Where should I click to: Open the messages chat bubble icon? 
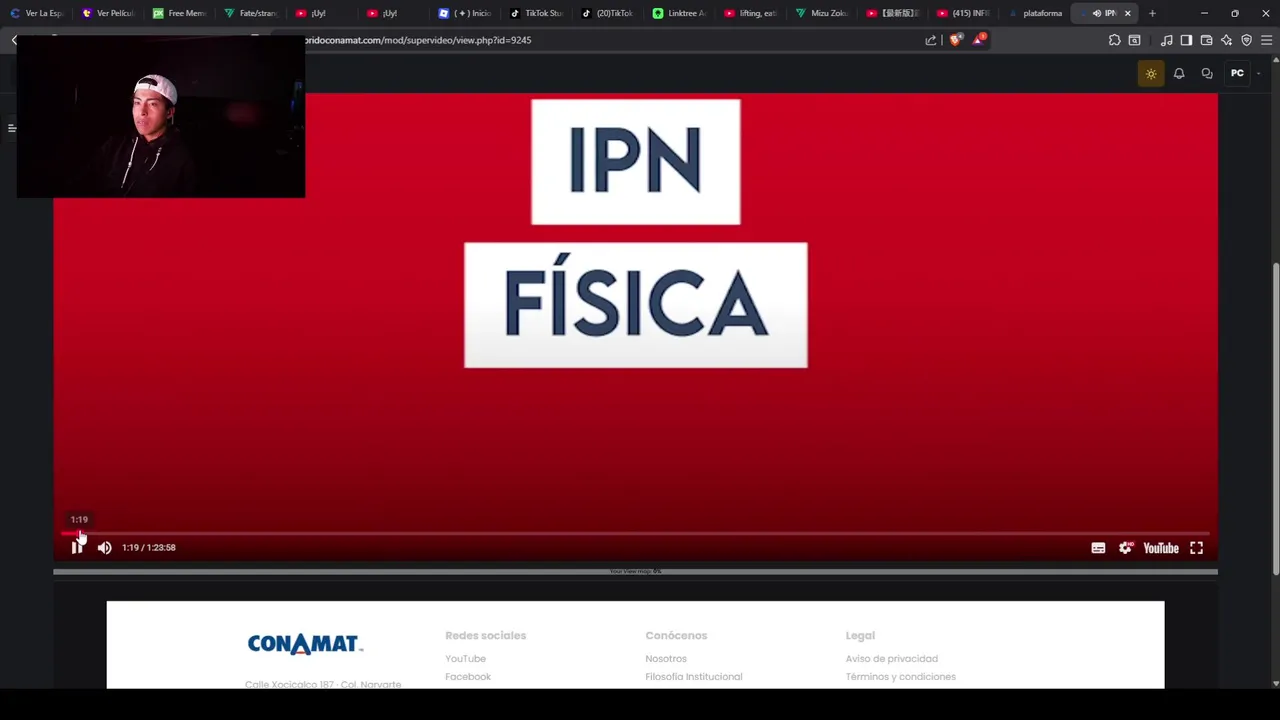(1207, 74)
